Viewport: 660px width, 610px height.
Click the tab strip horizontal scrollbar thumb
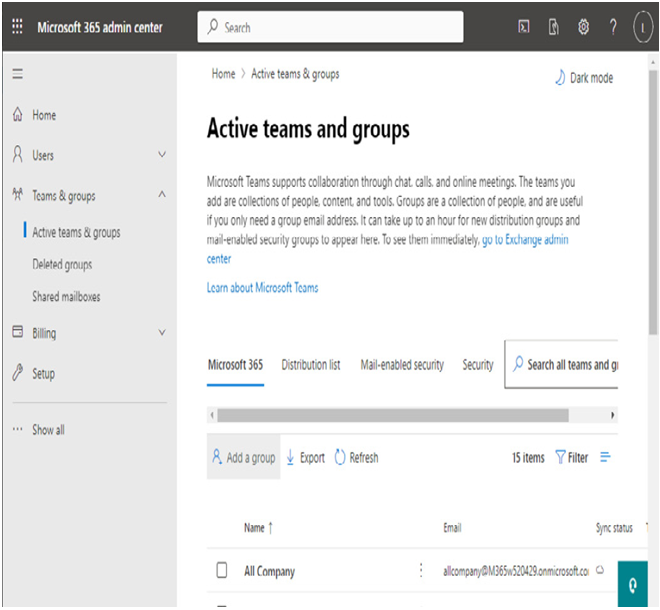[393, 416]
